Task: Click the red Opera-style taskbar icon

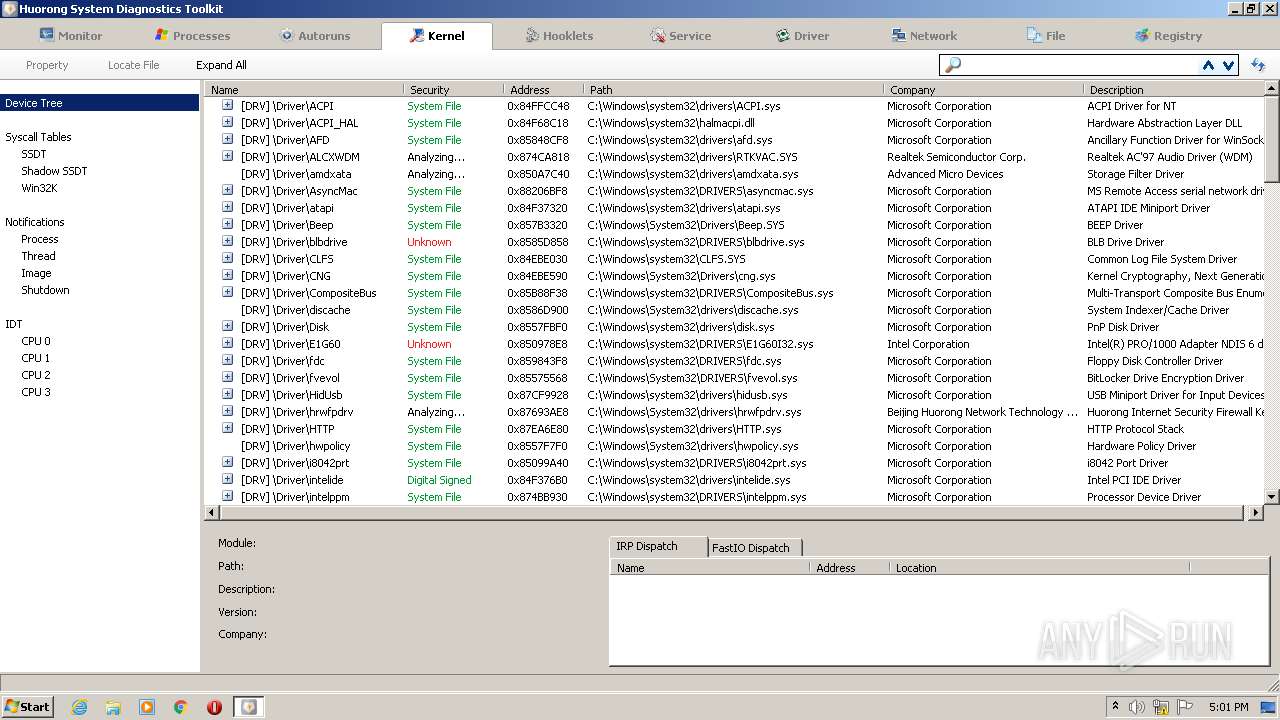Action: click(x=214, y=707)
